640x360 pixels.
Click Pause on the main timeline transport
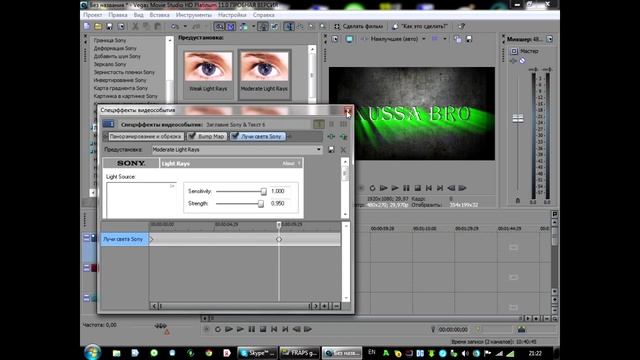(251, 329)
